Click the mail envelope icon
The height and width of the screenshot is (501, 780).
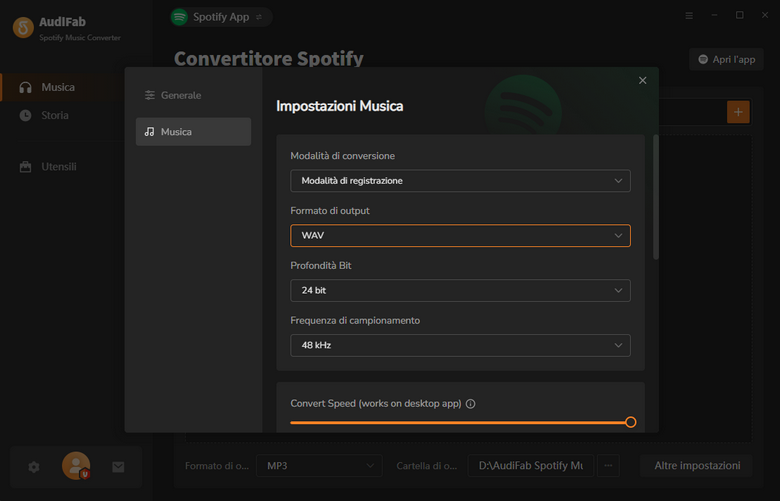[x=118, y=467]
